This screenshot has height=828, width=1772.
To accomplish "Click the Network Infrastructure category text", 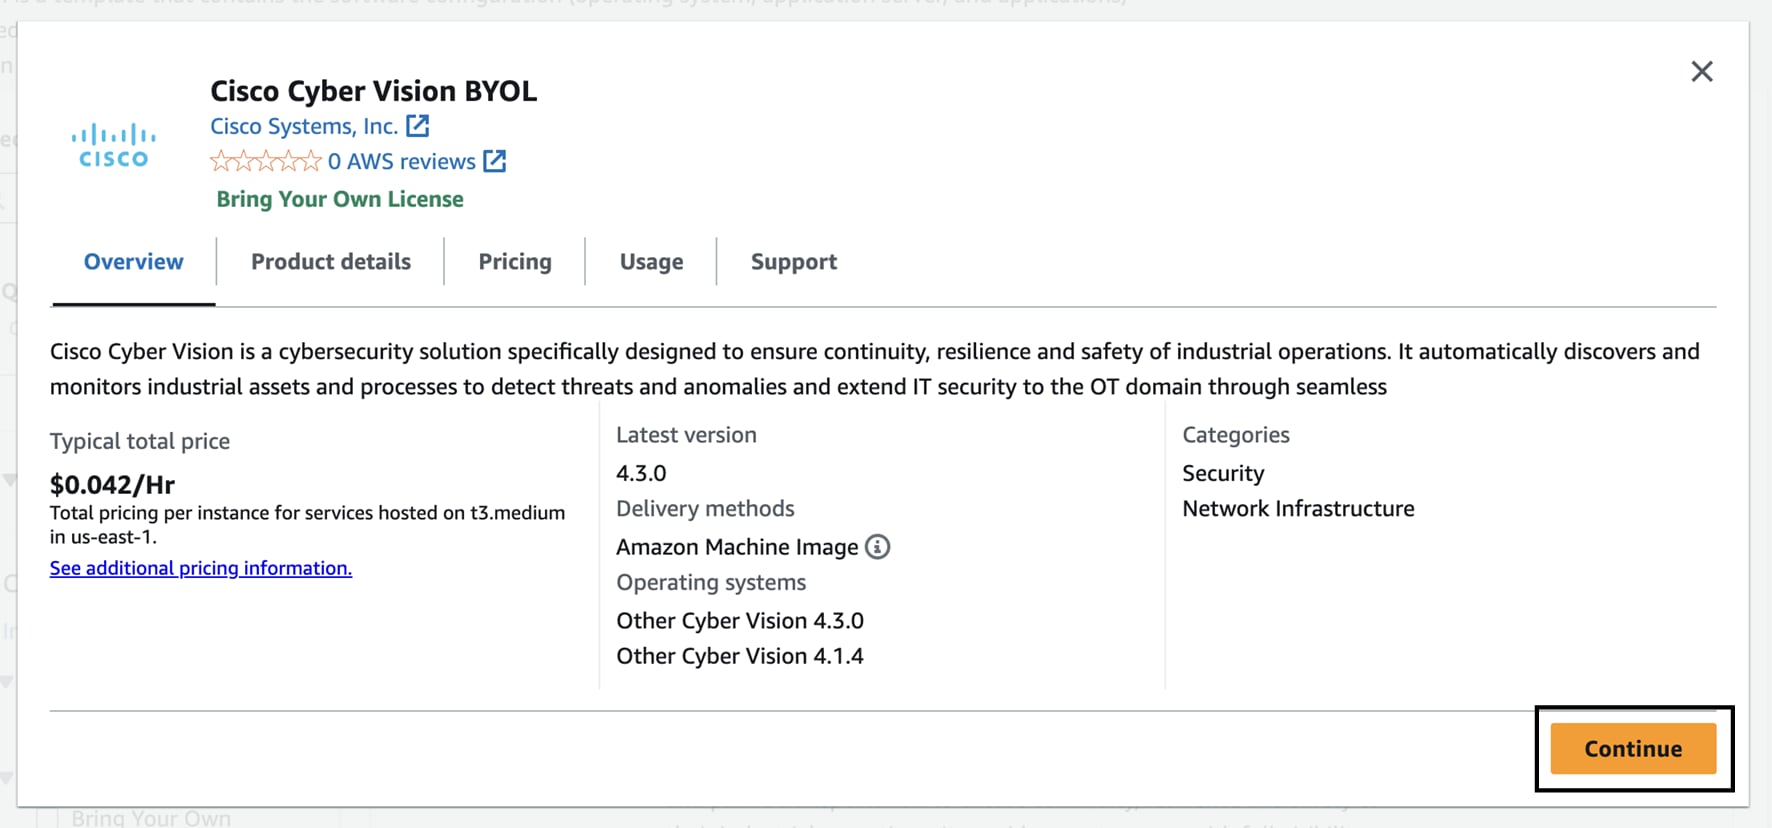I will (x=1298, y=509).
